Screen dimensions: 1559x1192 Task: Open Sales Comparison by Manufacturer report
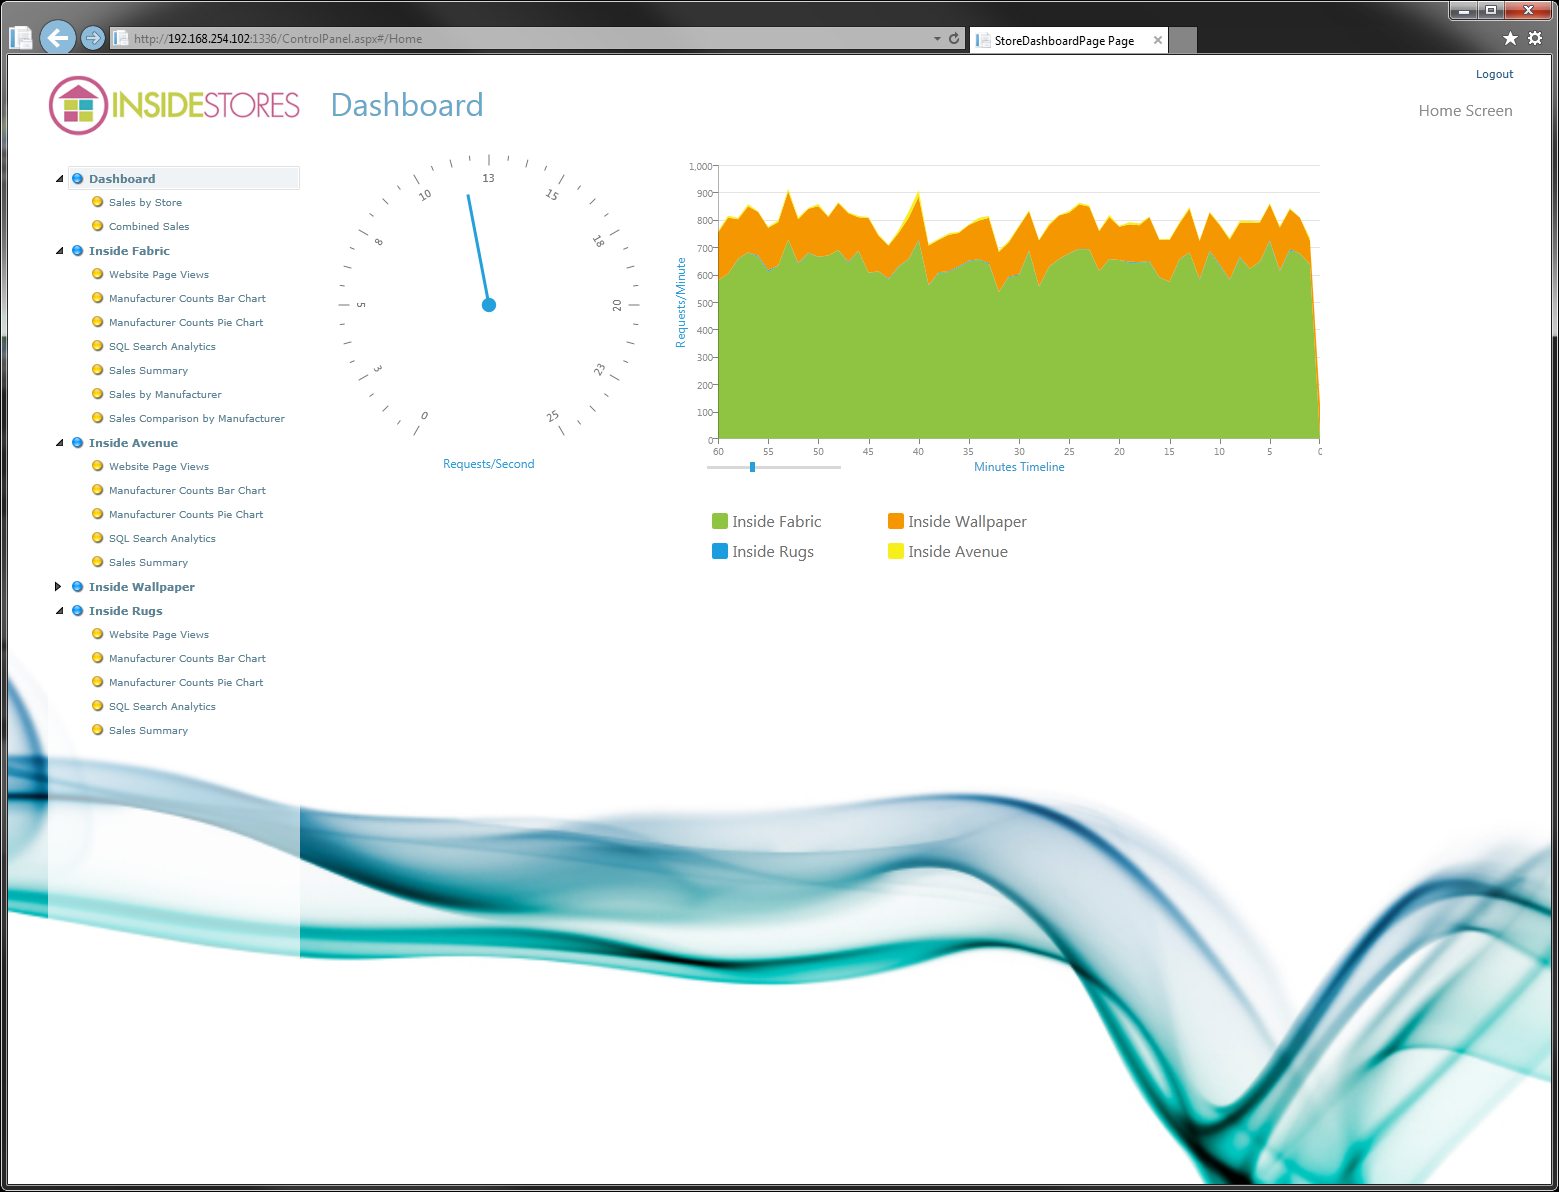(x=197, y=419)
